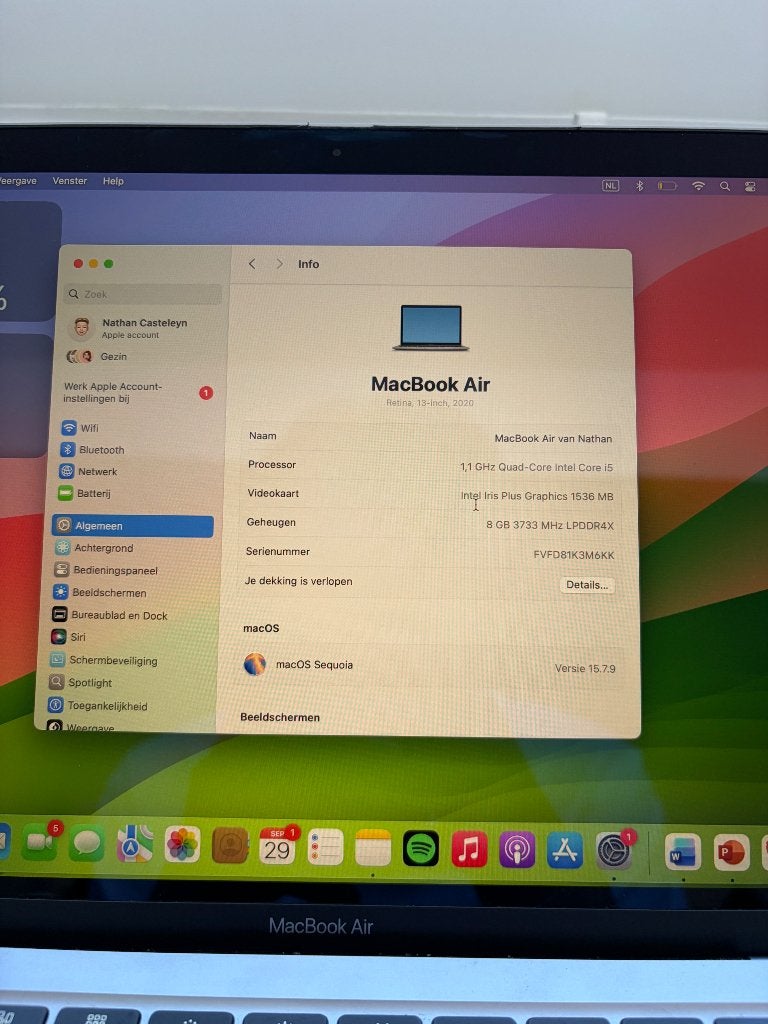Go back with the left chevron
The height and width of the screenshot is (1024, 768).
point(252,264)
